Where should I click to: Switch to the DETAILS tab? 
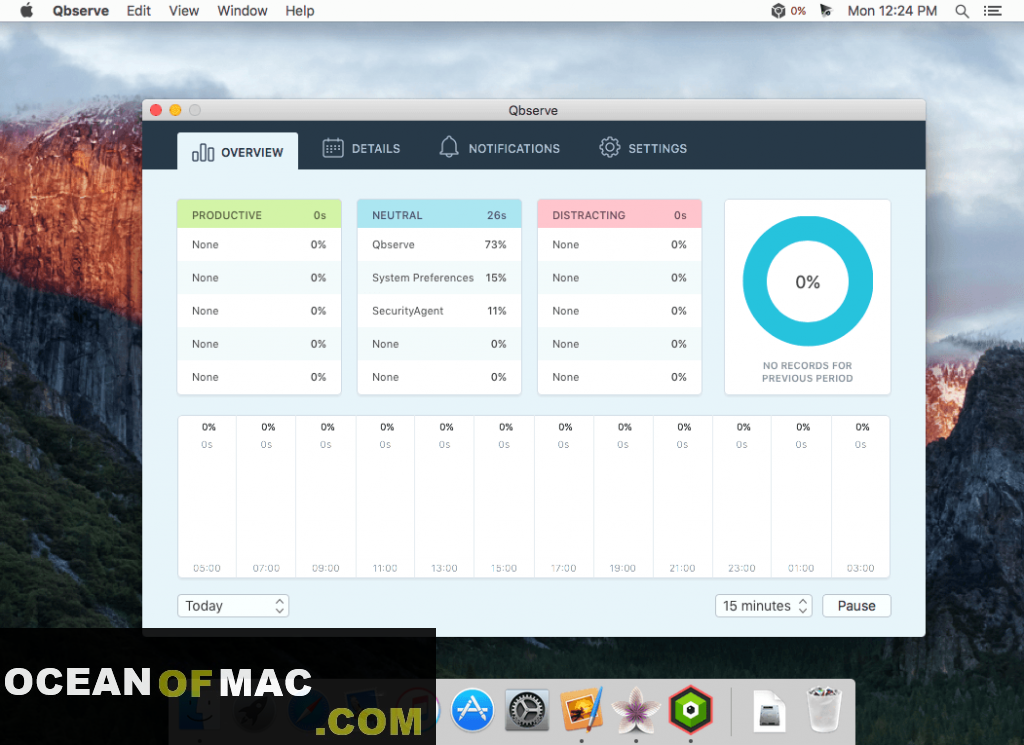coord(361,148)
